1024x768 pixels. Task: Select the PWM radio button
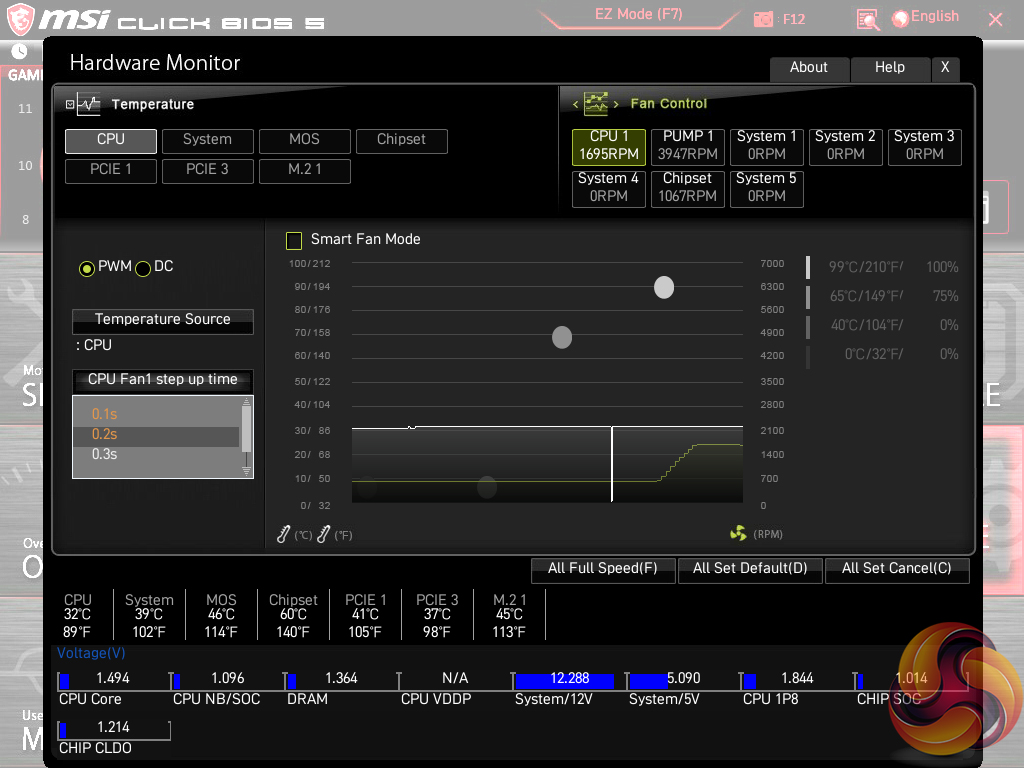tap(87, 268)
